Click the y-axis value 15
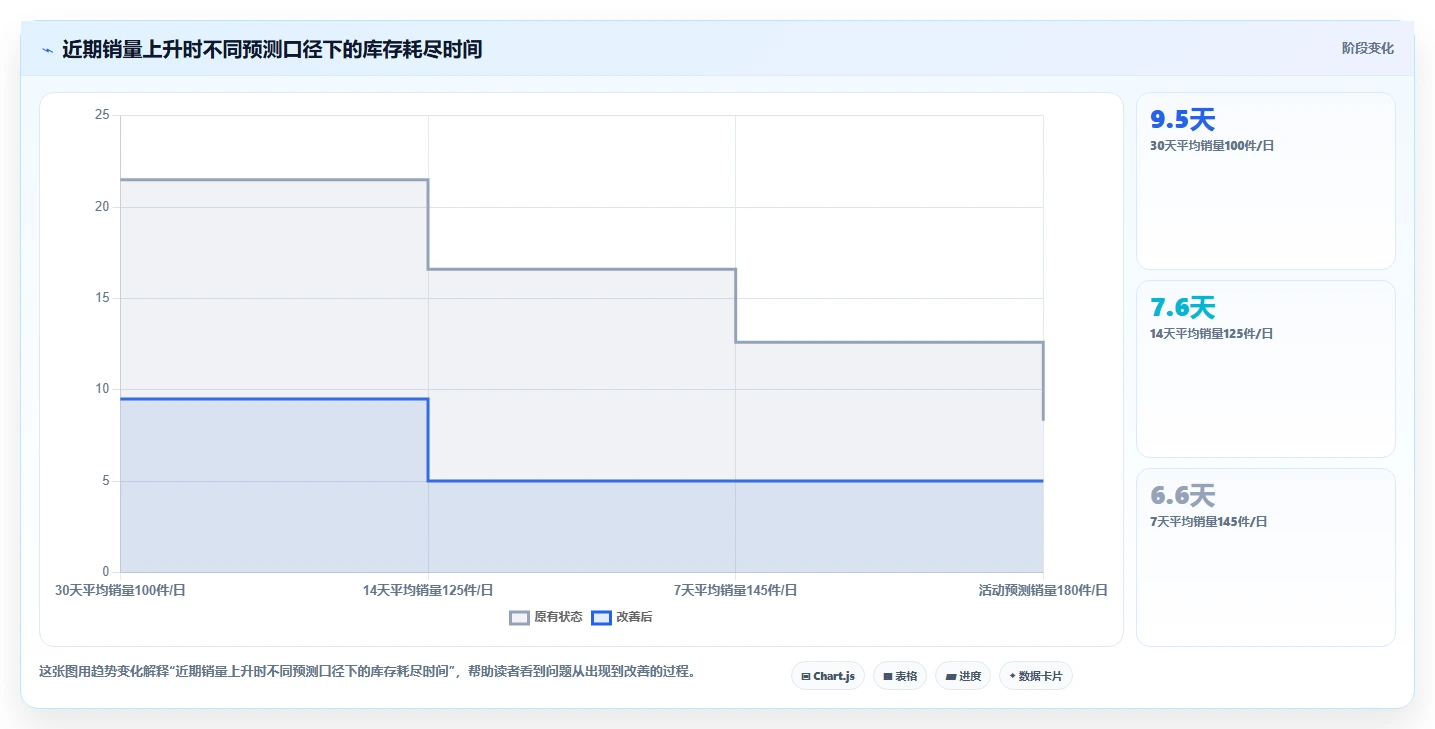Image resolution: width=1435 pixels, height=729 pixels. tap(102, 298)
